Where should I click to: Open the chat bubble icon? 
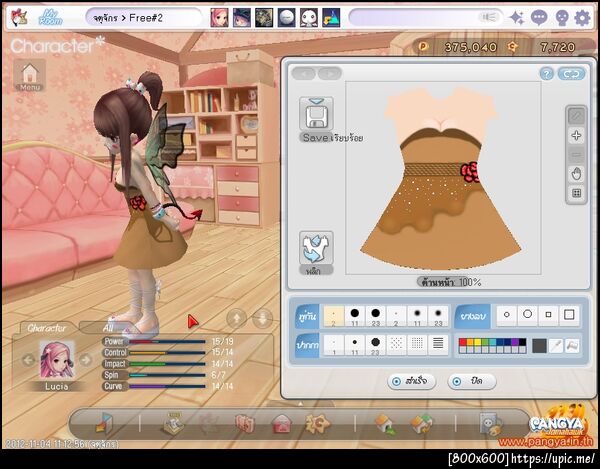539,18
